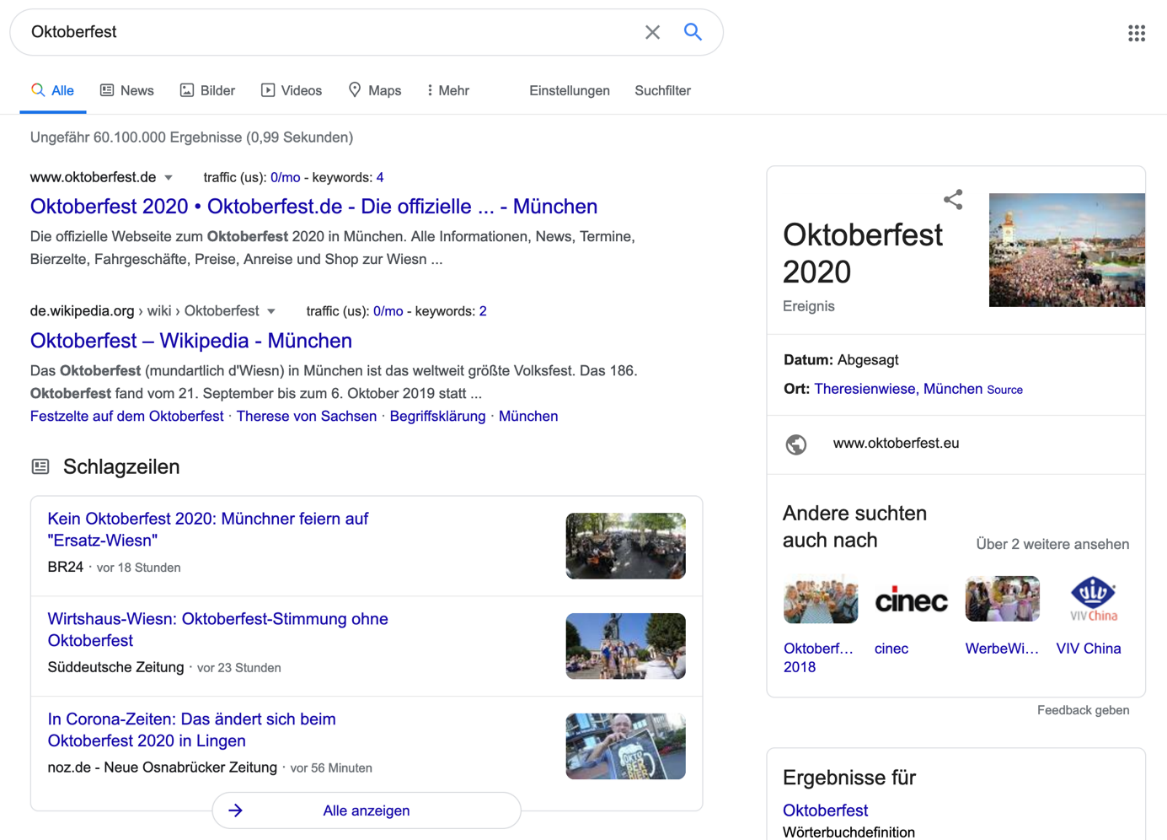Open the cinec related search link

[892, 649]
